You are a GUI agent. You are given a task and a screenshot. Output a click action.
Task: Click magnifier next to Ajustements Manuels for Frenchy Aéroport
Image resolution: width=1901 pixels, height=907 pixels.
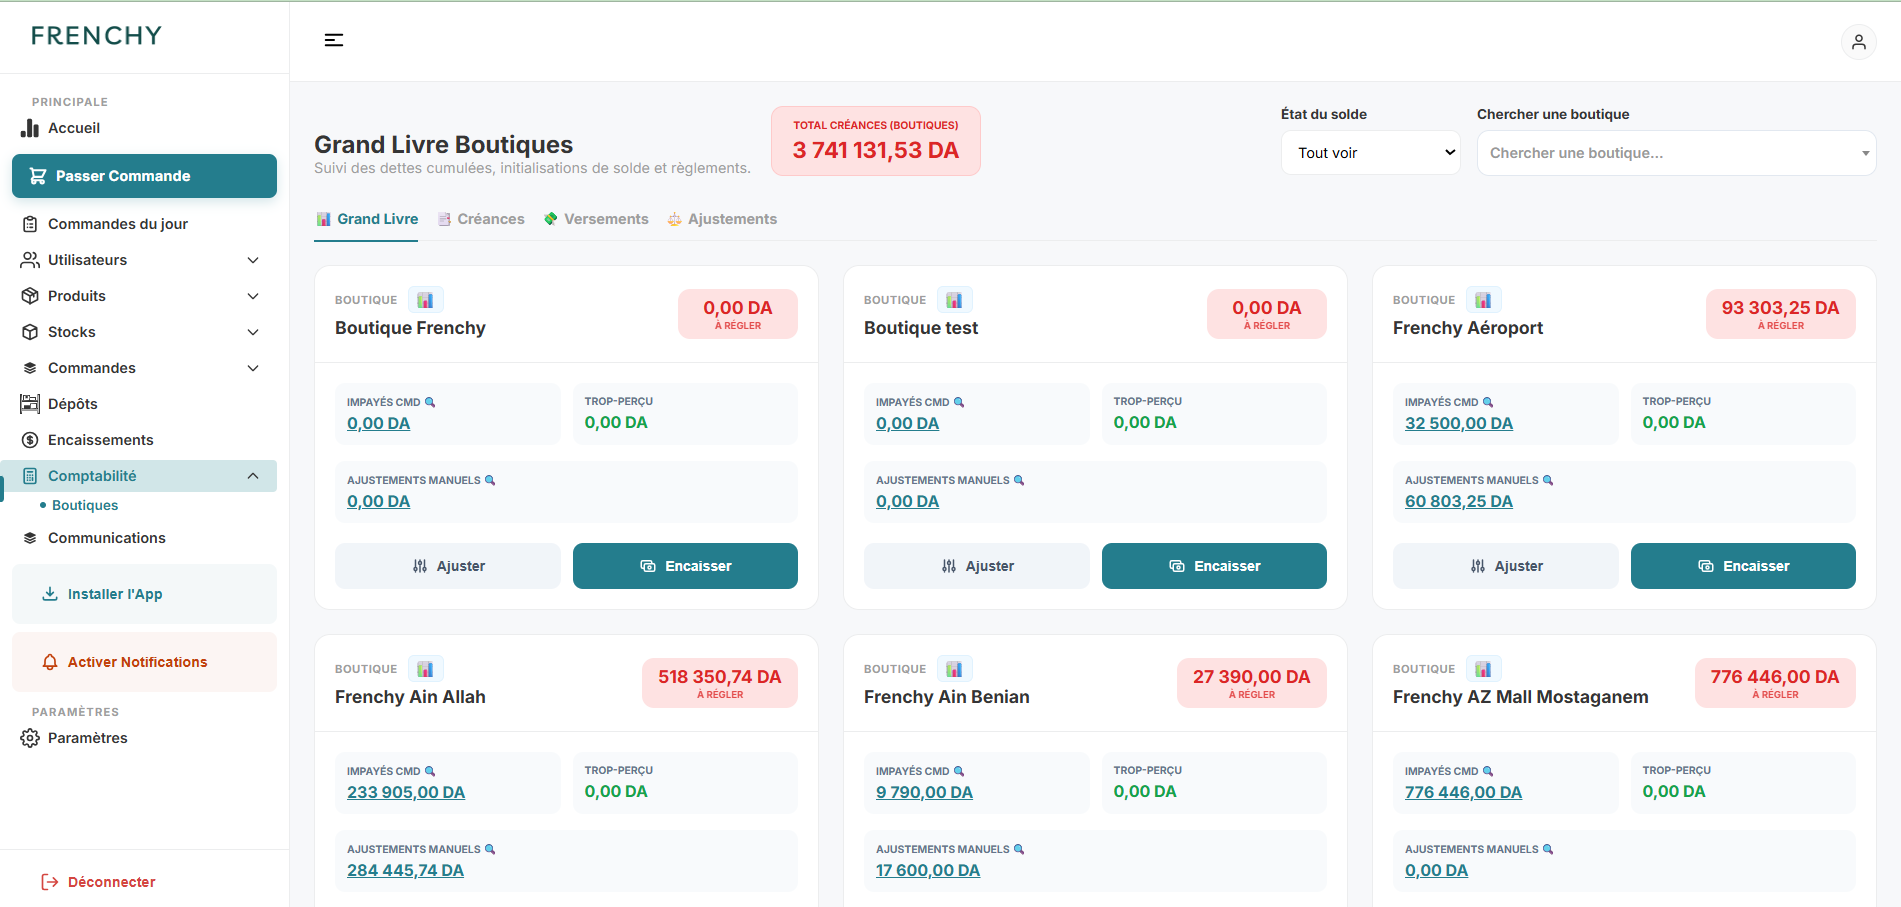click(1548, 480)
